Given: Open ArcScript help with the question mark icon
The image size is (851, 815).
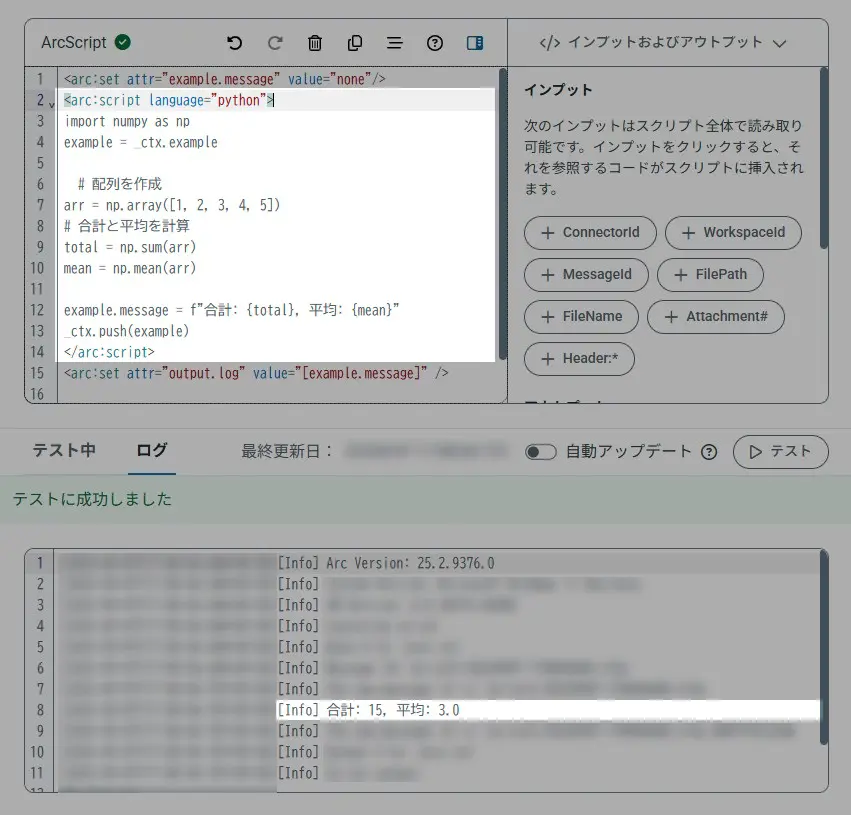Looking at the screenshot, I should coord(435,43).
